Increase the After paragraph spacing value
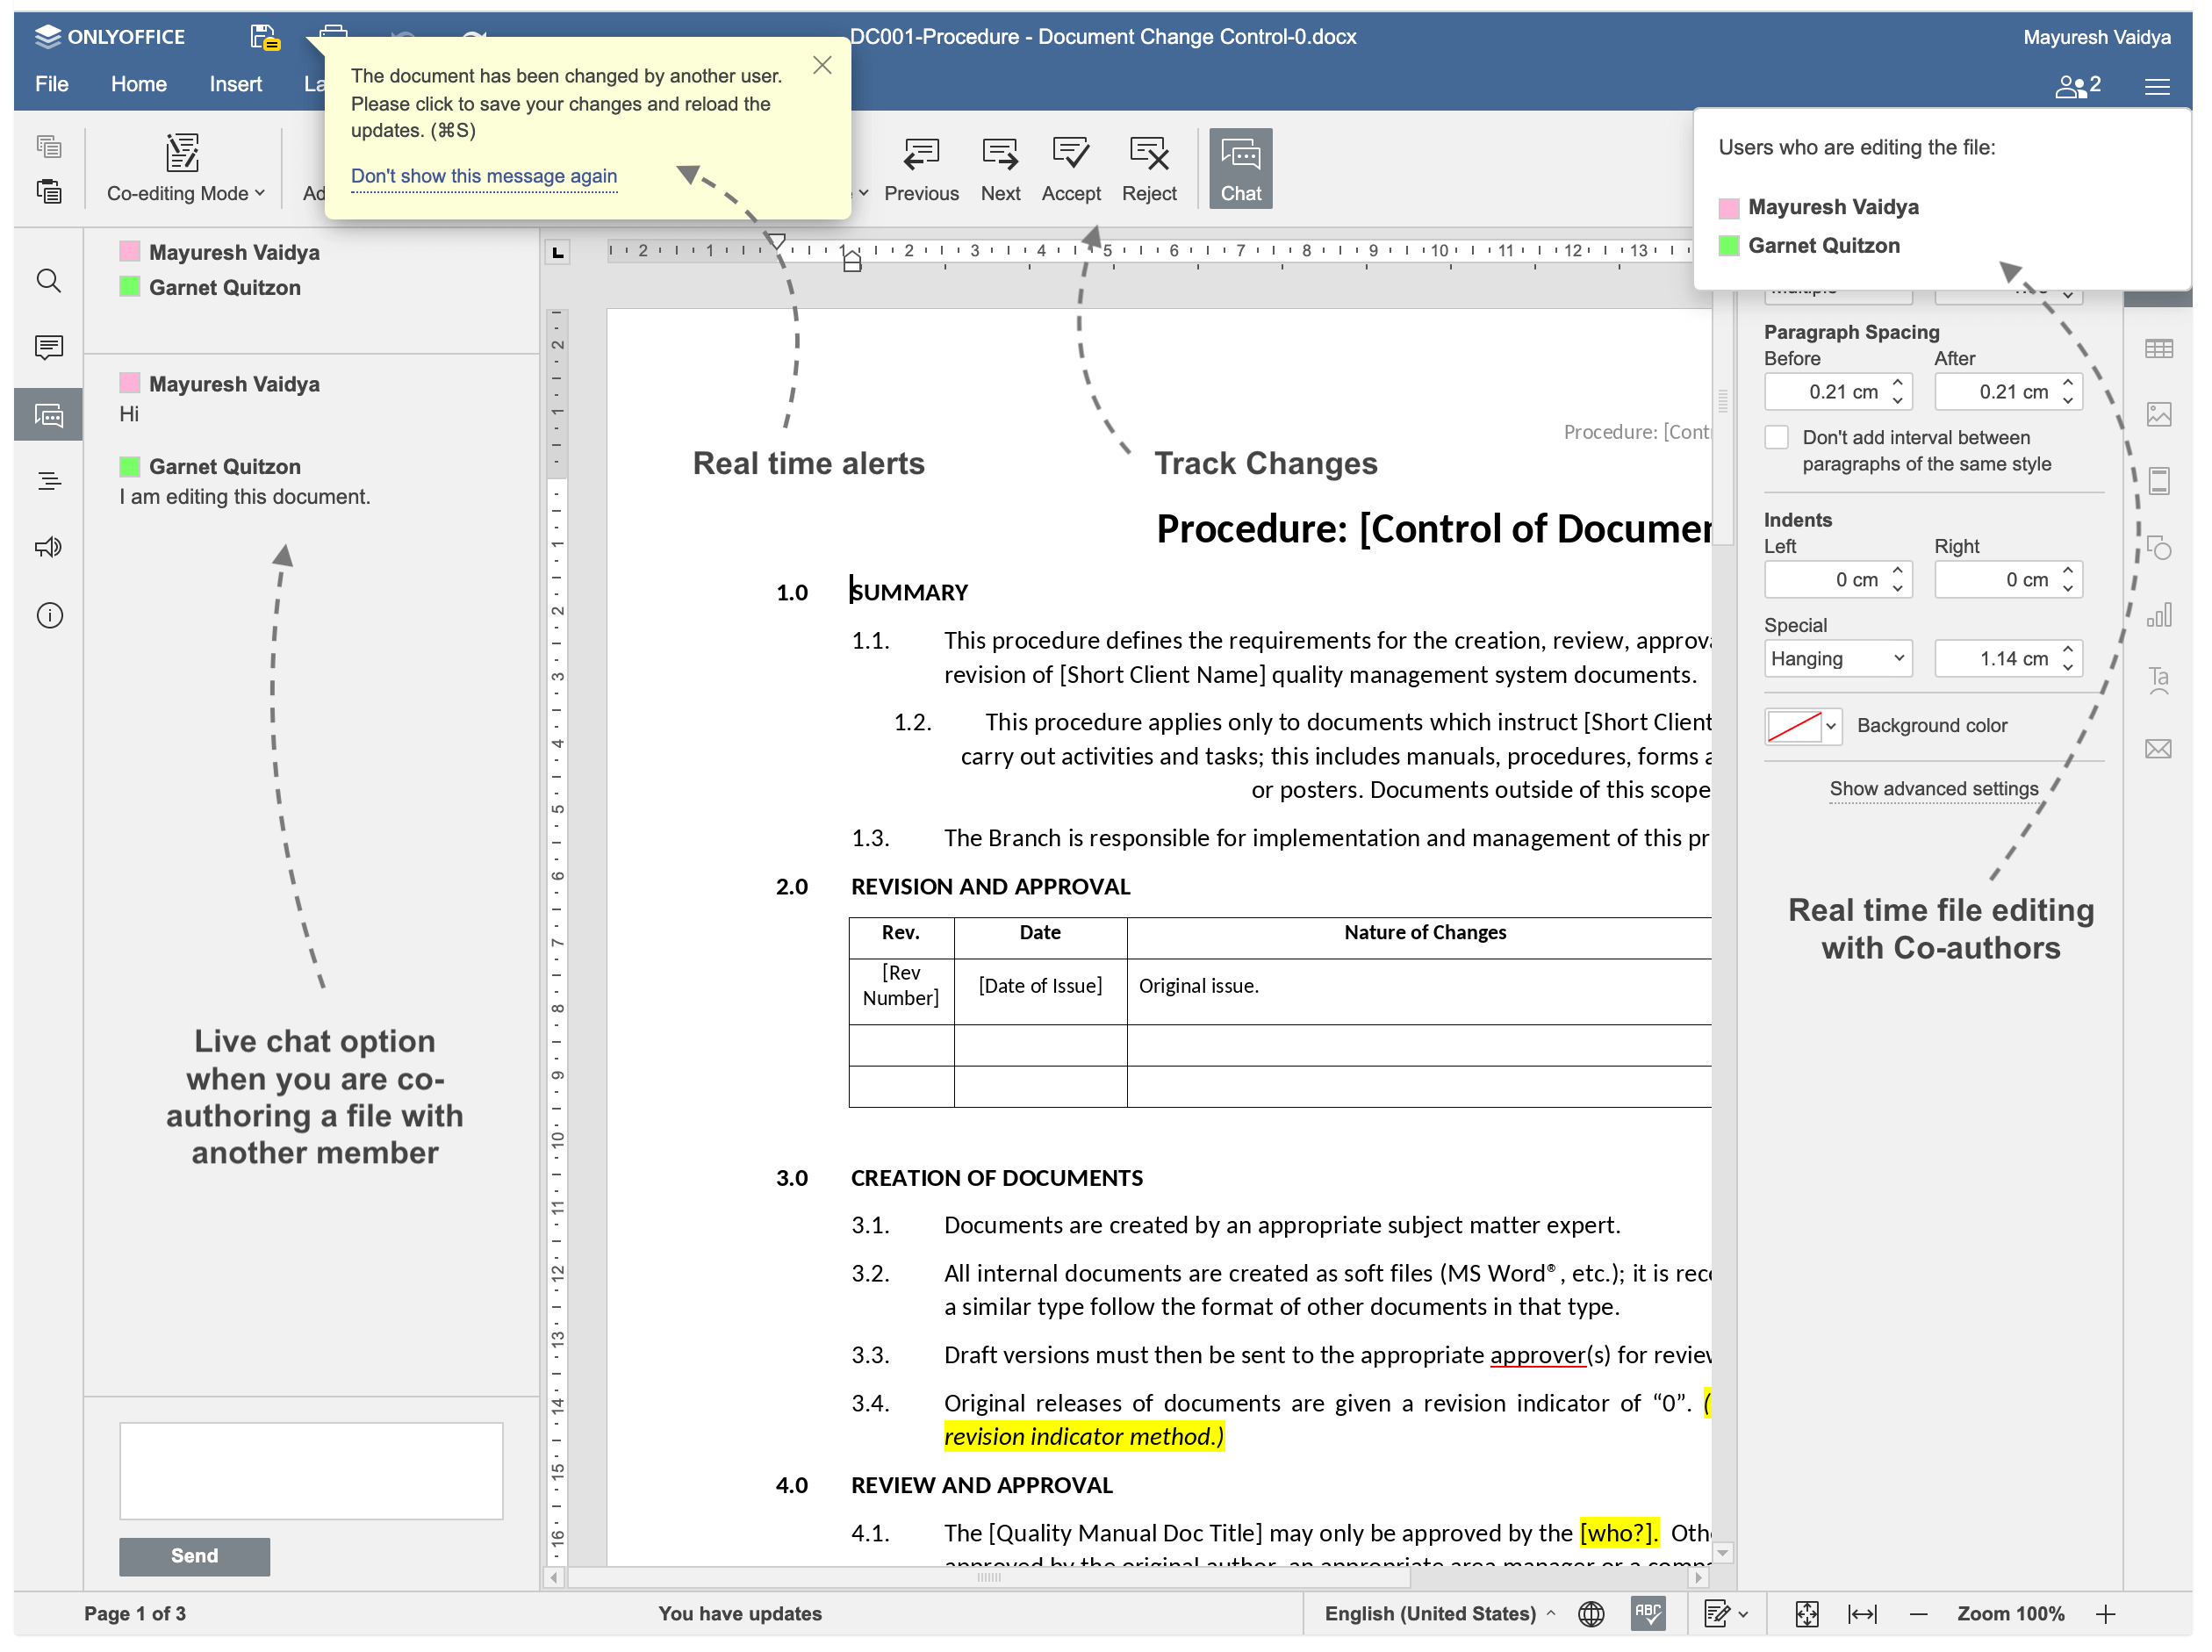Viewport: 2212px width, 1652px height. (x=2067, y=383)
